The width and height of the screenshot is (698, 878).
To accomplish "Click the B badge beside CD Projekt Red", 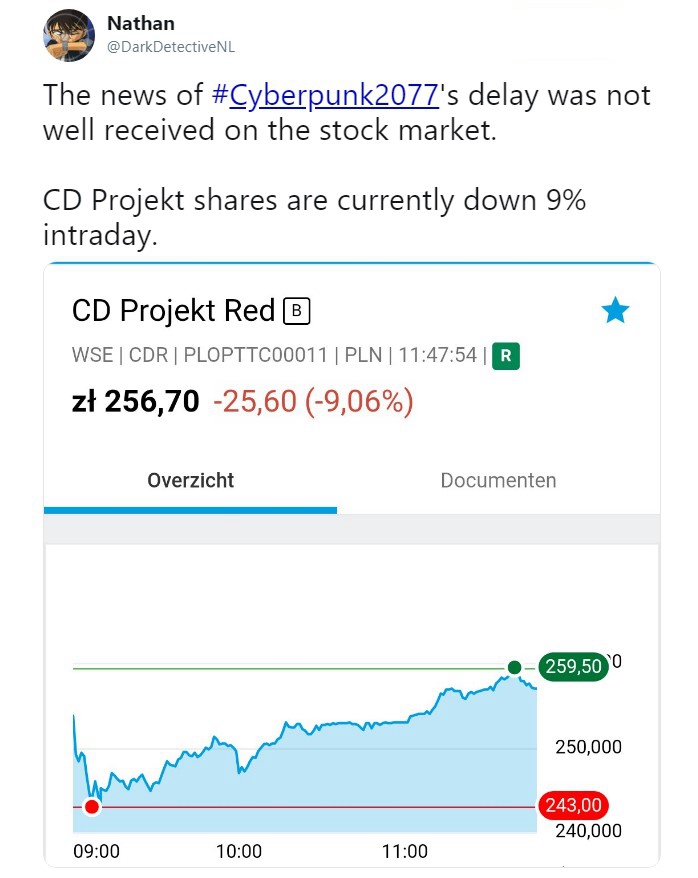I will [297, 311].
